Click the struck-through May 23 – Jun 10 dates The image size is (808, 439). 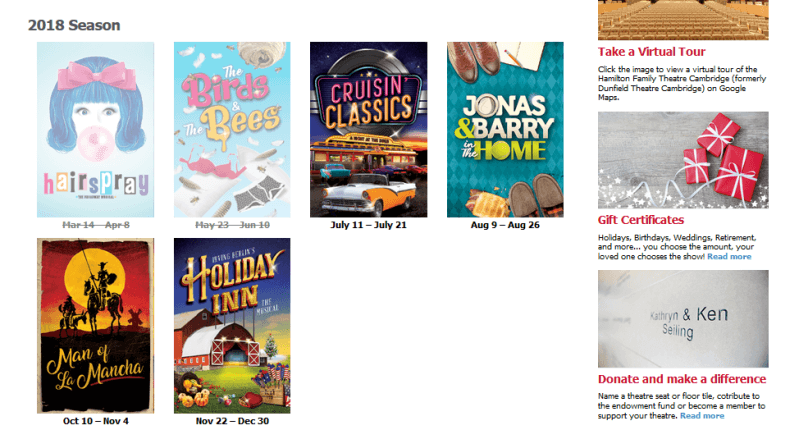(x=232, y=225)
